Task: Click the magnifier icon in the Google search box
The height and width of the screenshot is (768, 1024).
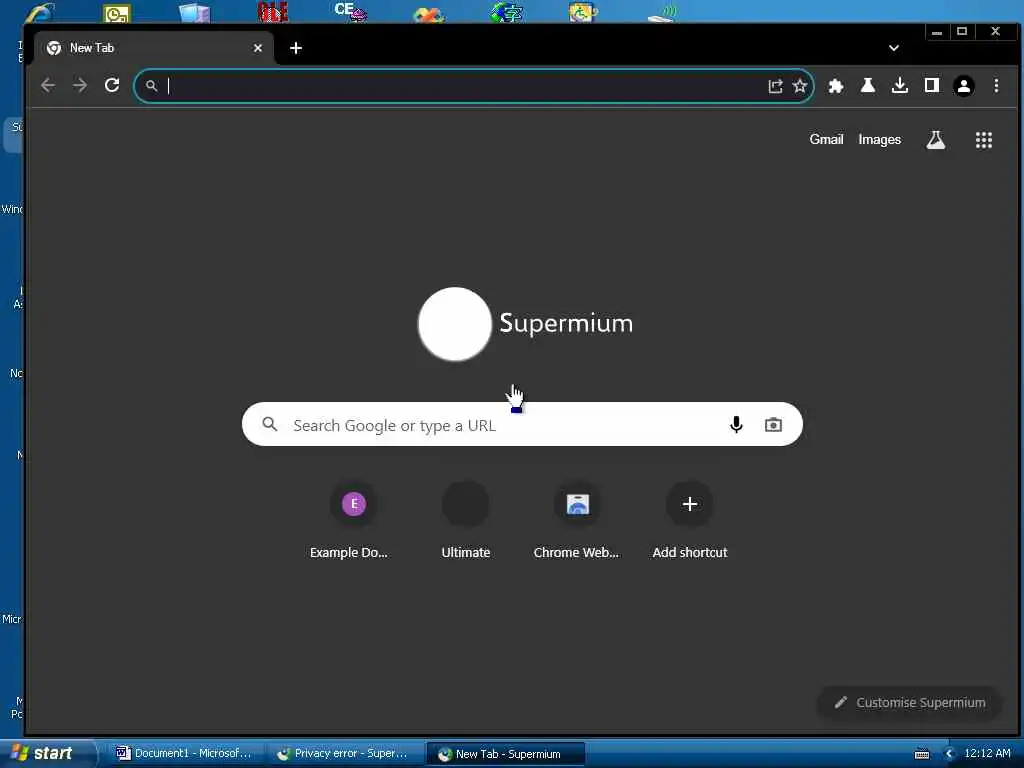Action: [x=270, y=424]
